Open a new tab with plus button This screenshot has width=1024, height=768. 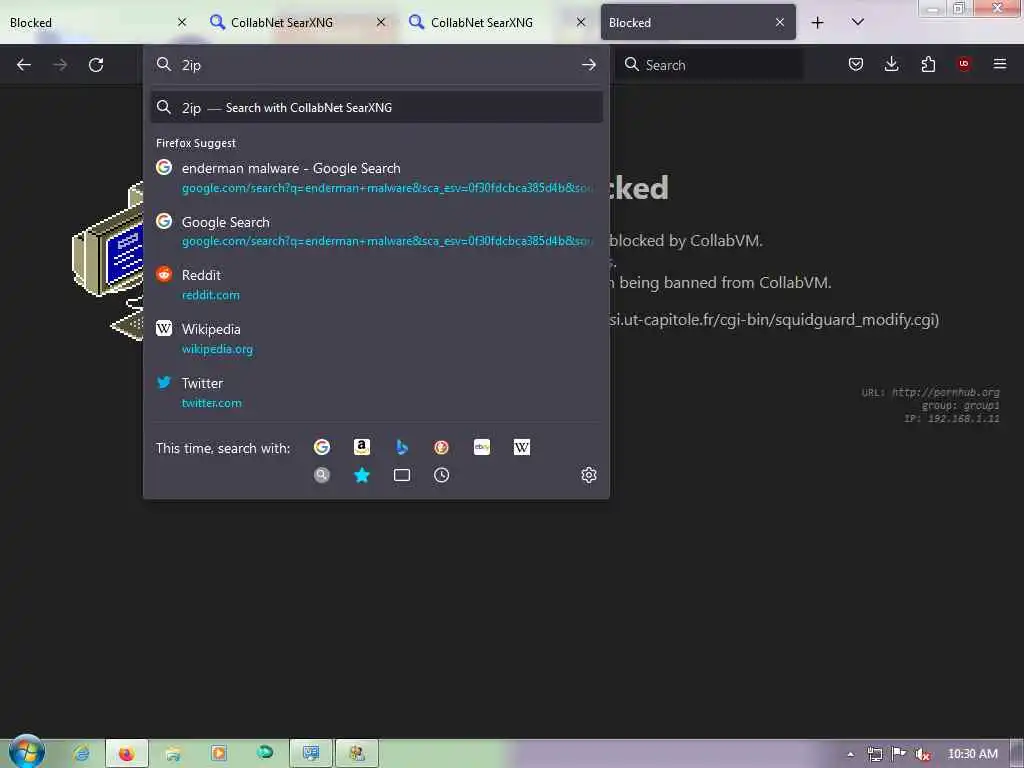click(x=817, y=23)
